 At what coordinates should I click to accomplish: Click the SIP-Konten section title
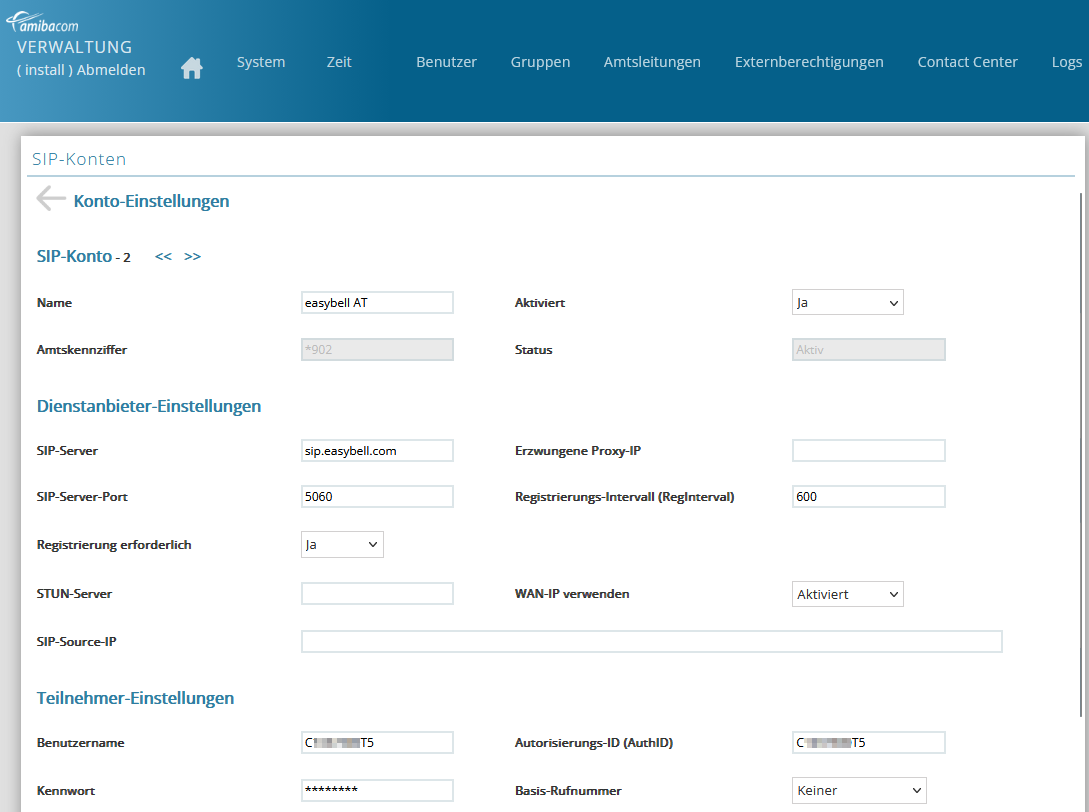click(79, 159)
